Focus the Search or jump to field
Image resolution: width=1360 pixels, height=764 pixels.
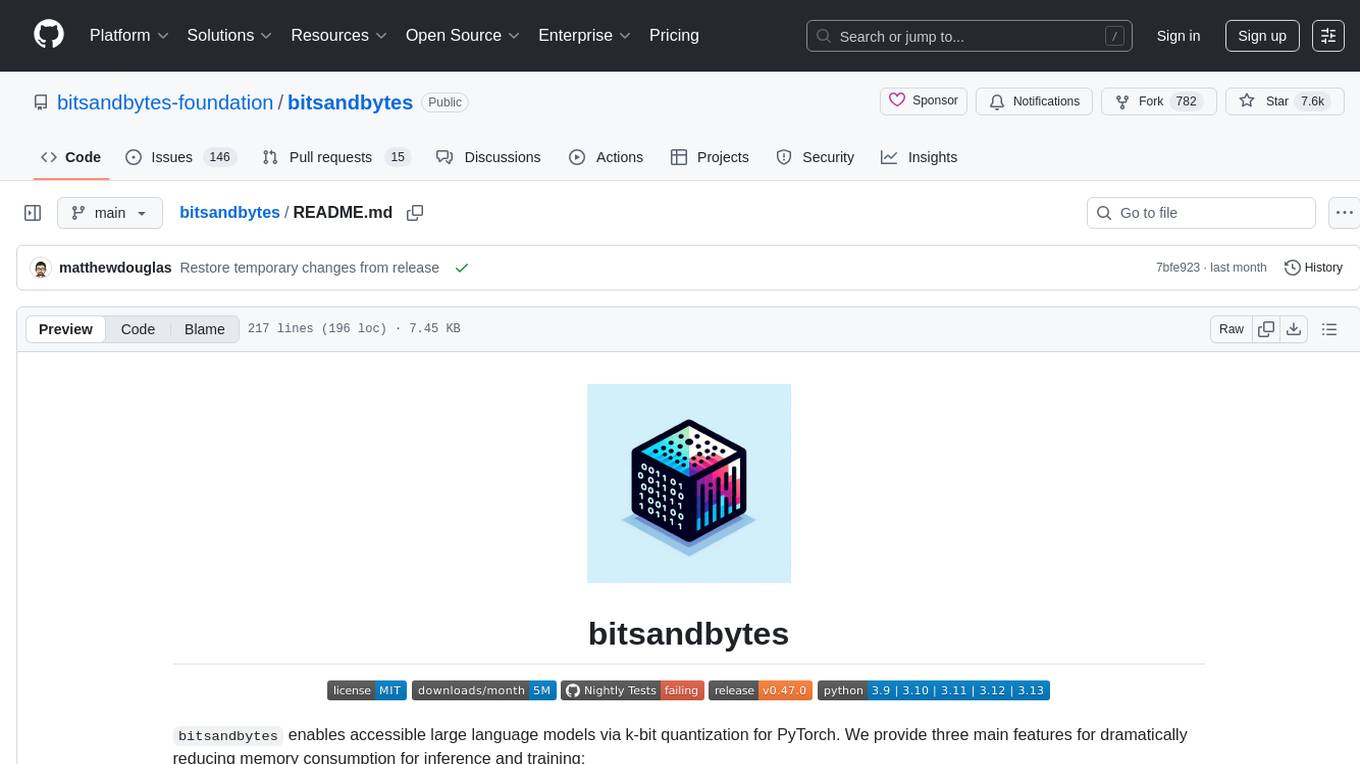pos(969,36)
